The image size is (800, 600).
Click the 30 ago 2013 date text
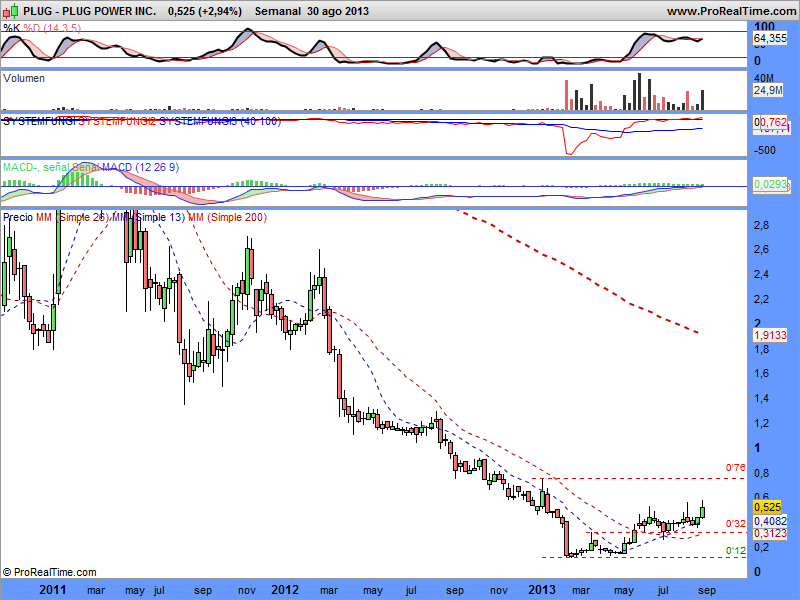click(x=338, y=11)
